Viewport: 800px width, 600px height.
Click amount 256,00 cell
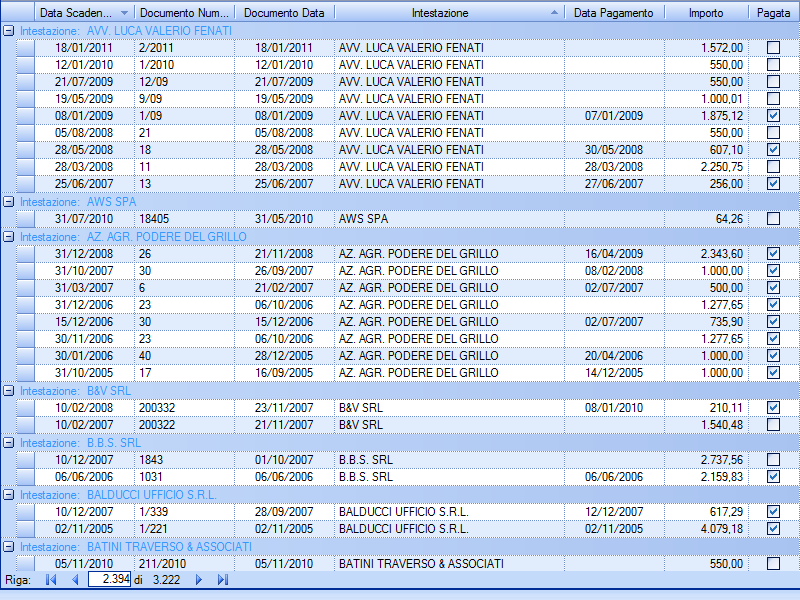click(x=706, y=184)
